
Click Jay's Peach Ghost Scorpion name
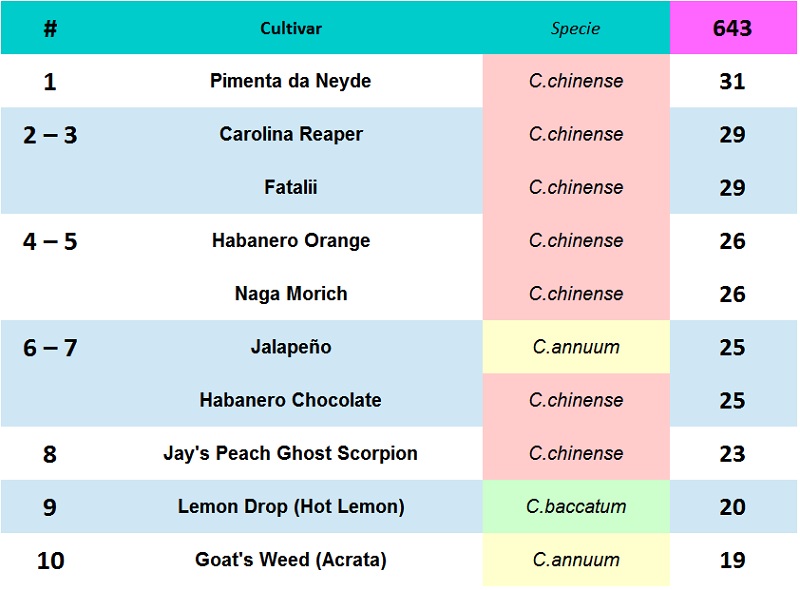(290, 453)
